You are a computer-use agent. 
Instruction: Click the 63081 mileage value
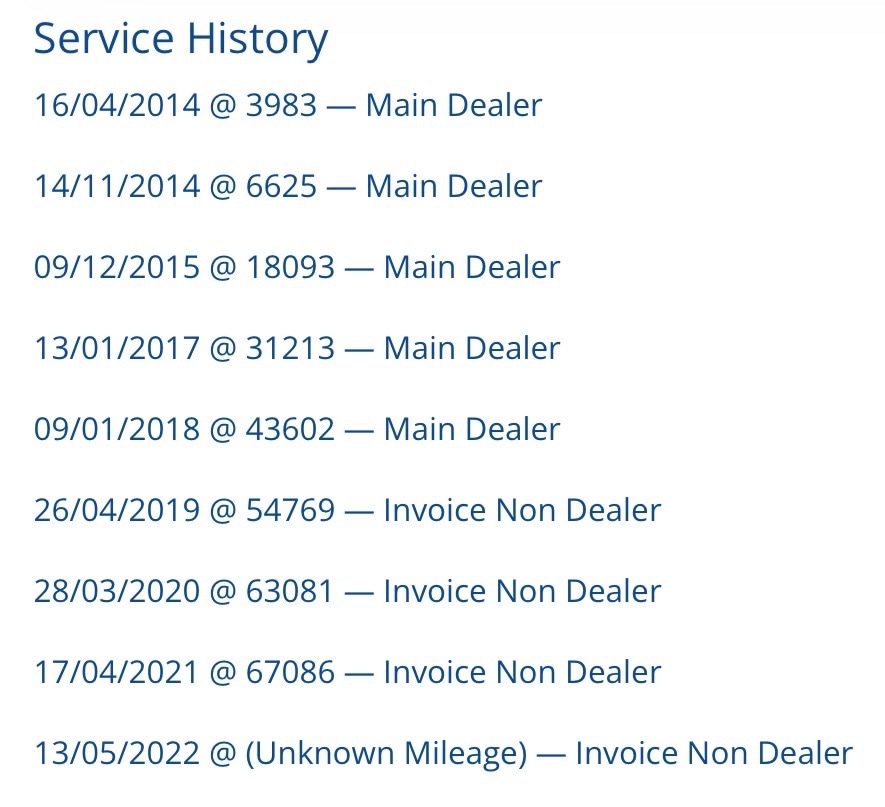[290, 591]
